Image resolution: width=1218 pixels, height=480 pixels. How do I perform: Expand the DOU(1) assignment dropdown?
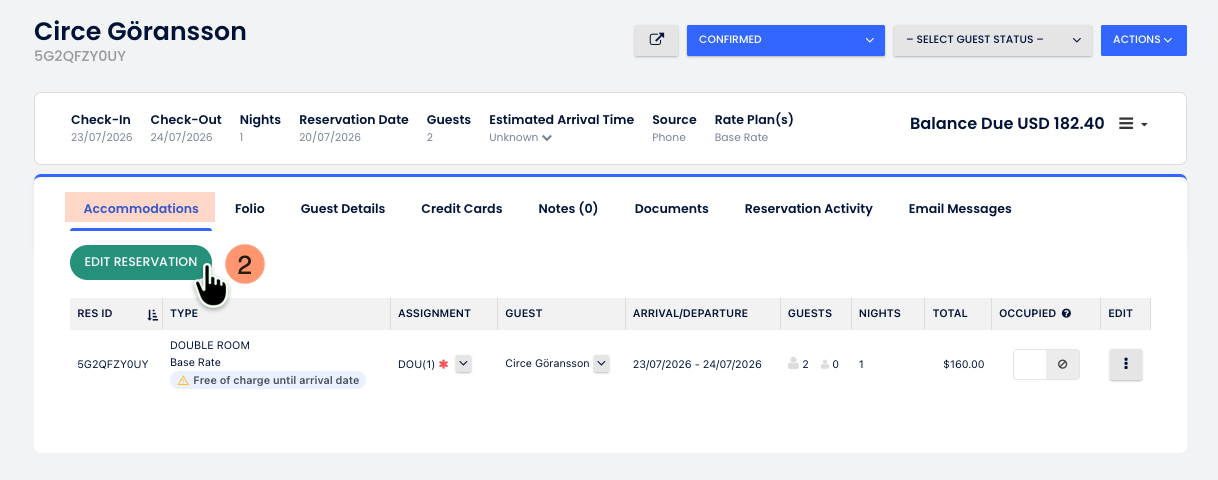coord(463,365)
